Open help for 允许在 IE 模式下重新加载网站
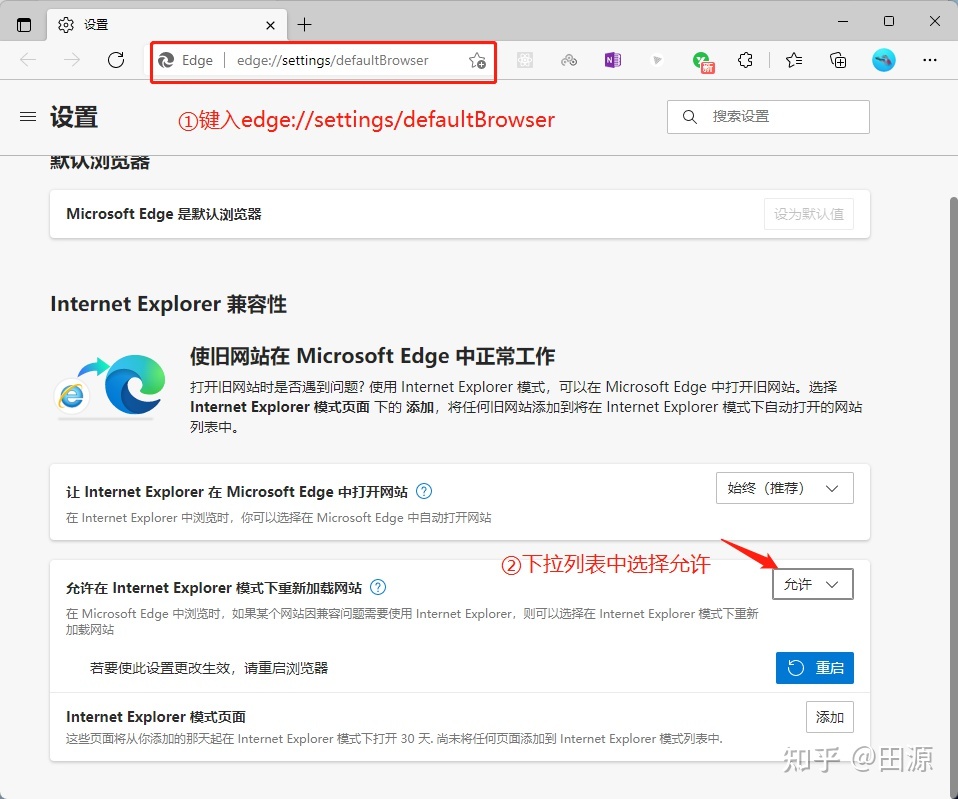958x799 pixels. point(378,587)
